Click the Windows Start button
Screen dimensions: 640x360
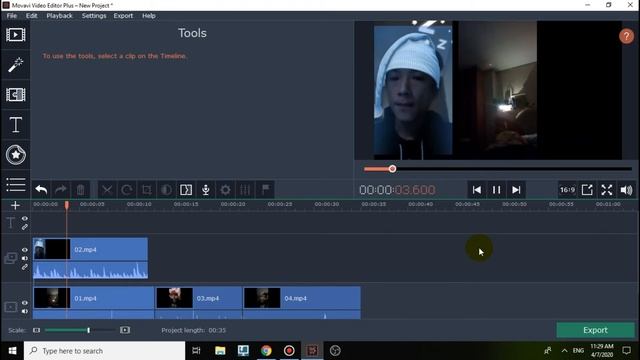click(12, 351)
